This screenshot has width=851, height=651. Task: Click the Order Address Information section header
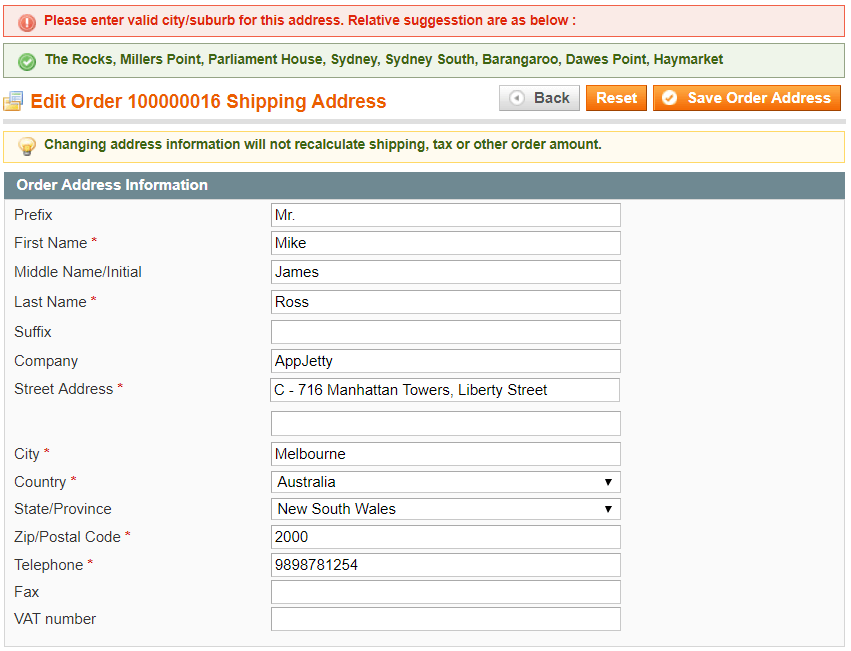(x=424, y=185)
